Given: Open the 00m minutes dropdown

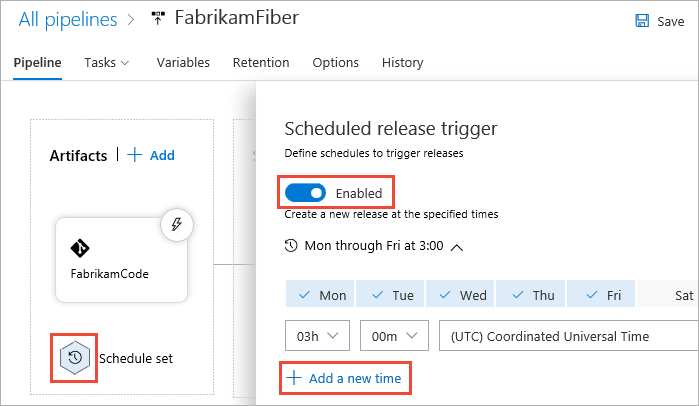Looking at the screenshot, I should click(393, 337).
